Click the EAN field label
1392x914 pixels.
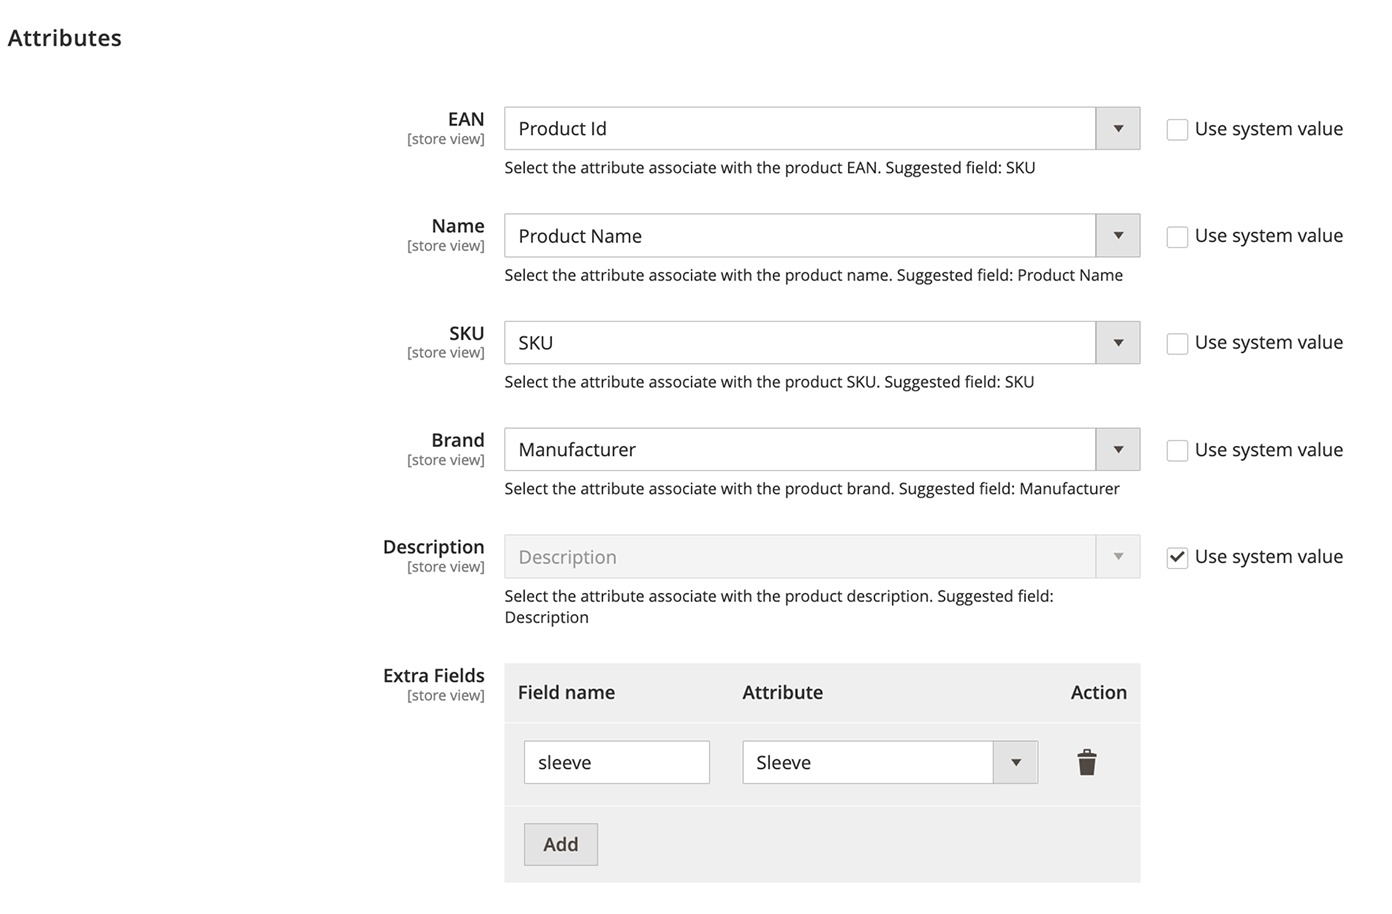pos(466,119)
